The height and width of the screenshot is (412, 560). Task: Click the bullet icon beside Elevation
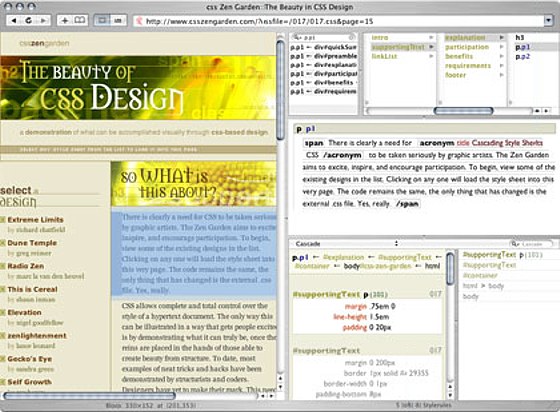(2, 312)
